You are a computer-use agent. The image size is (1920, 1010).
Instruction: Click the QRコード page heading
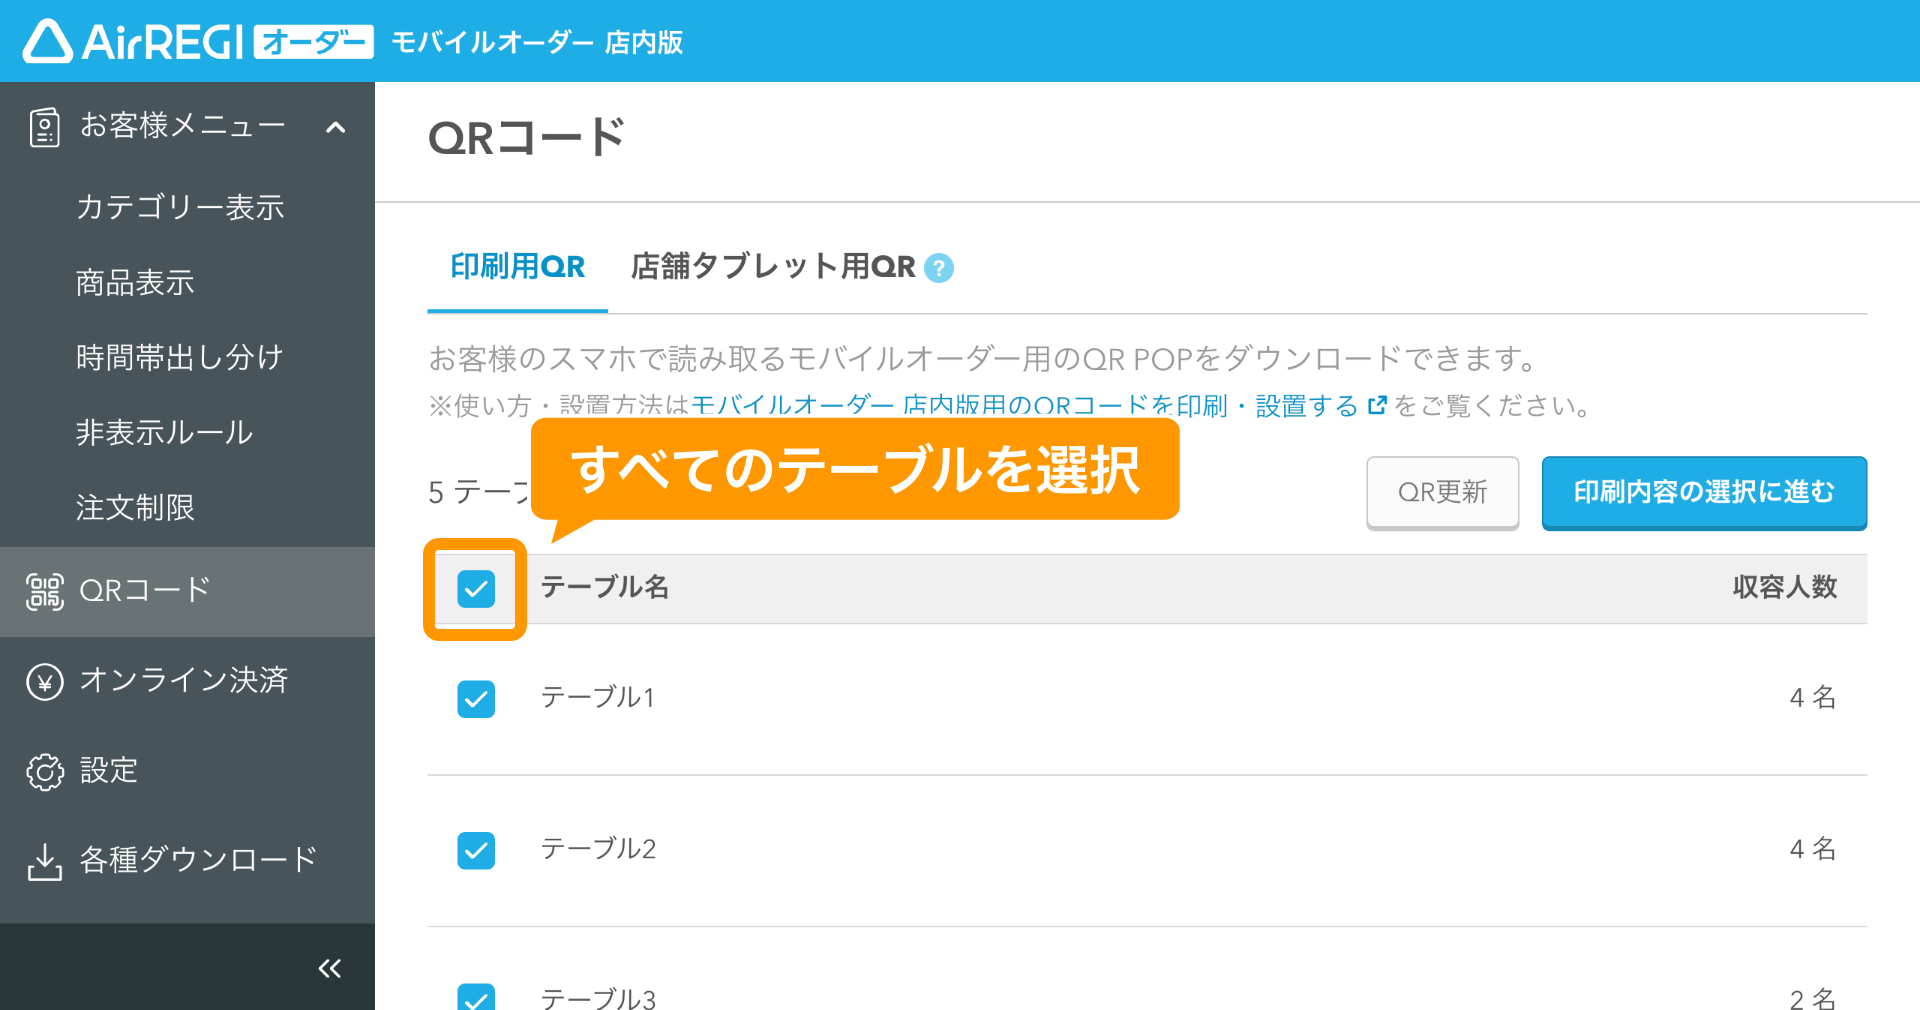tap(527, 137)
